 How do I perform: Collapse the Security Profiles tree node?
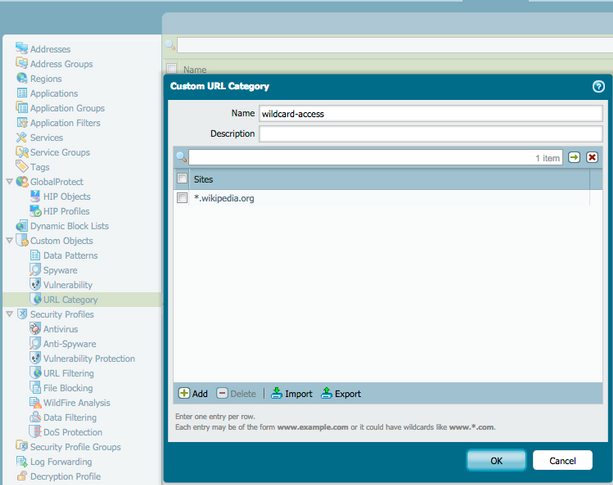[x=10, y=314]
